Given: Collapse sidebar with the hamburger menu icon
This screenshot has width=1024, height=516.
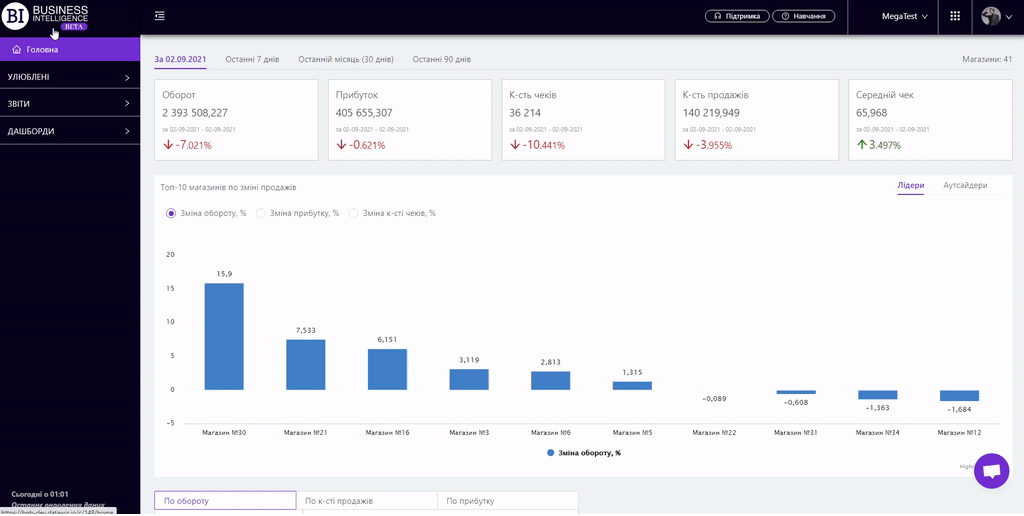Looking at the screenshot, I should tap(160, 16).
